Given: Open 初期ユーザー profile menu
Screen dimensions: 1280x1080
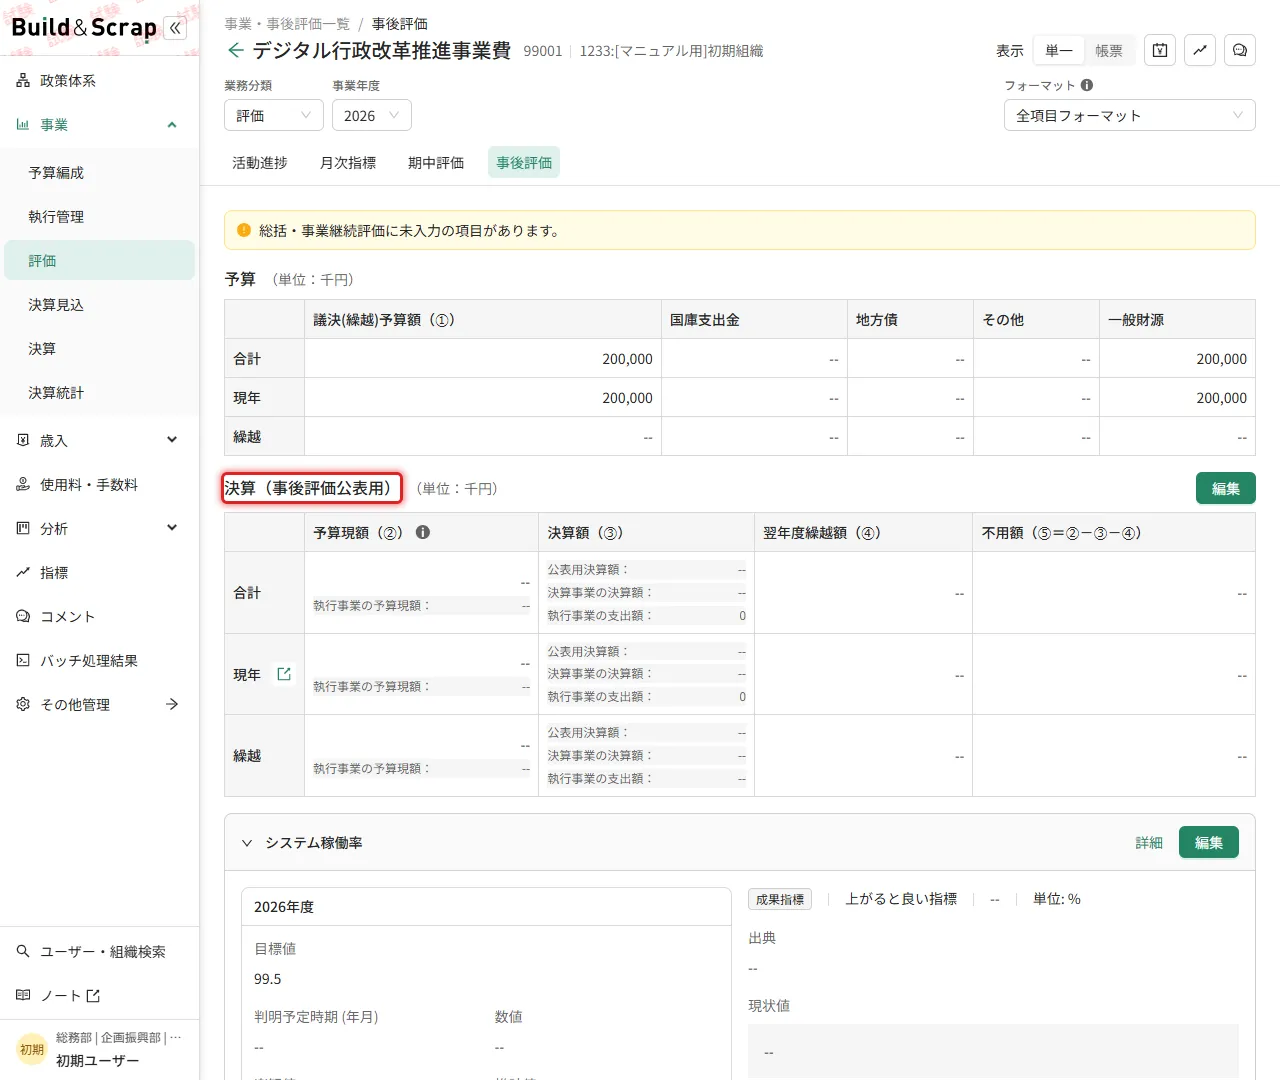Looking at the screenshot, I should [99, 1049].
